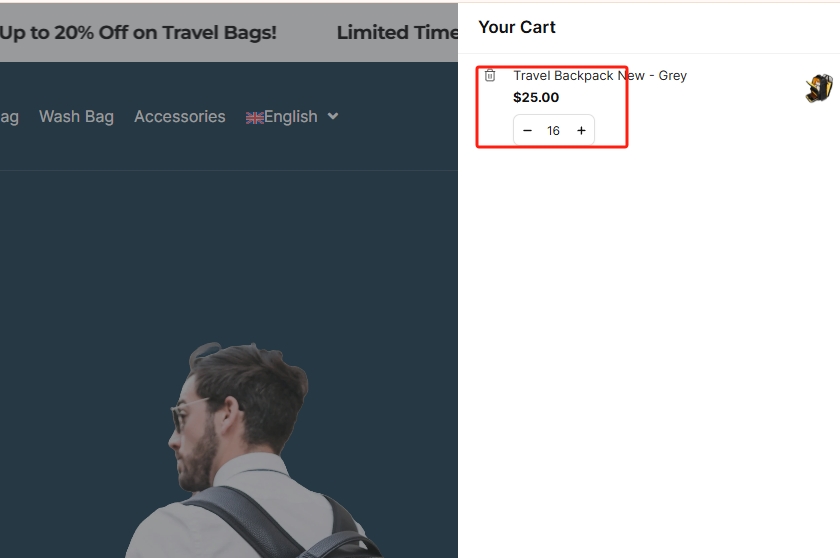840x558 pixels.
Task: Remove Travel Backpack with the trash icon
Action: pyautogui.click(x=490, y=75)
